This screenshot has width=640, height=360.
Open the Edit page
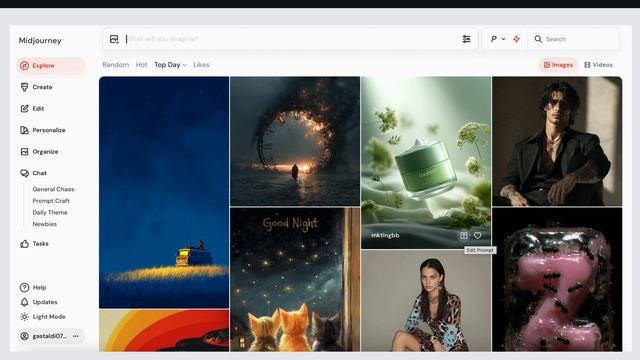coord(38,109)
